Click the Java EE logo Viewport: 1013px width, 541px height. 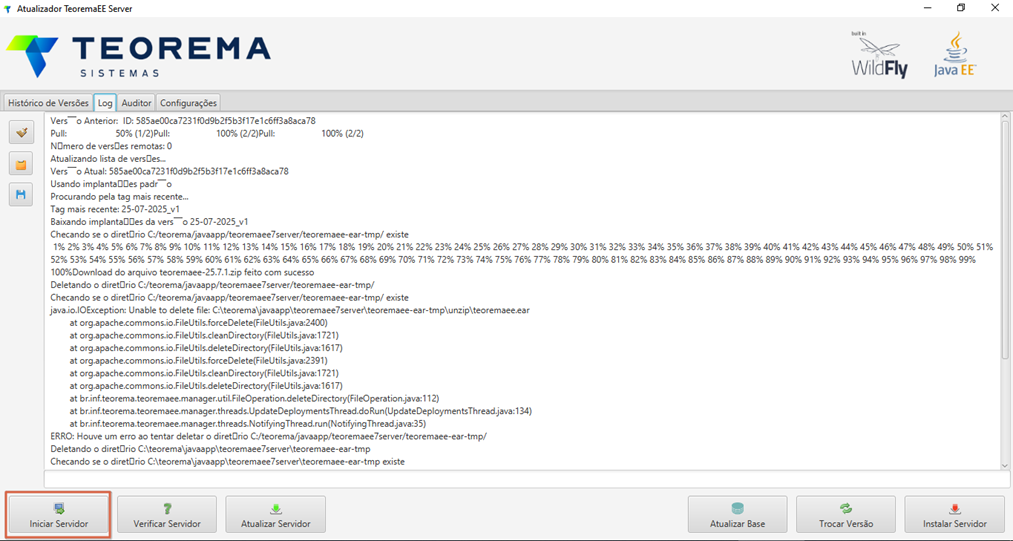pos(955,54)
